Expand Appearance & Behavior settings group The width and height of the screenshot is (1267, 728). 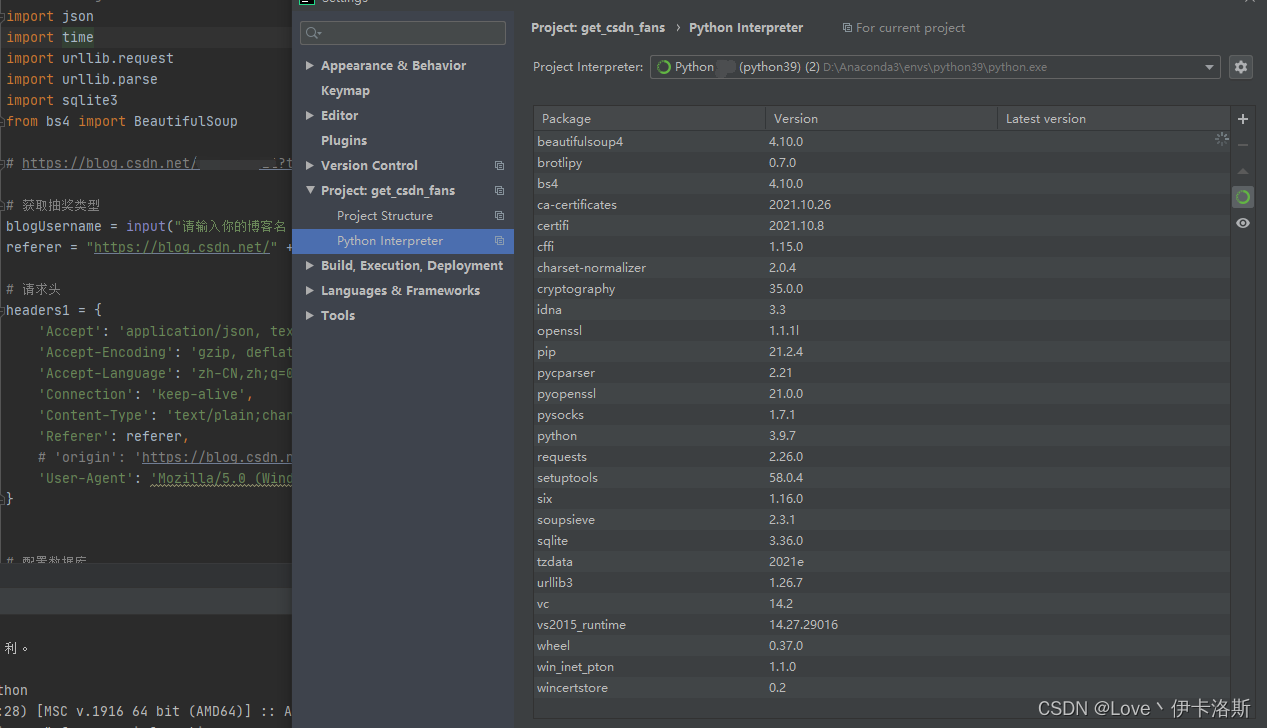point(309,66)
